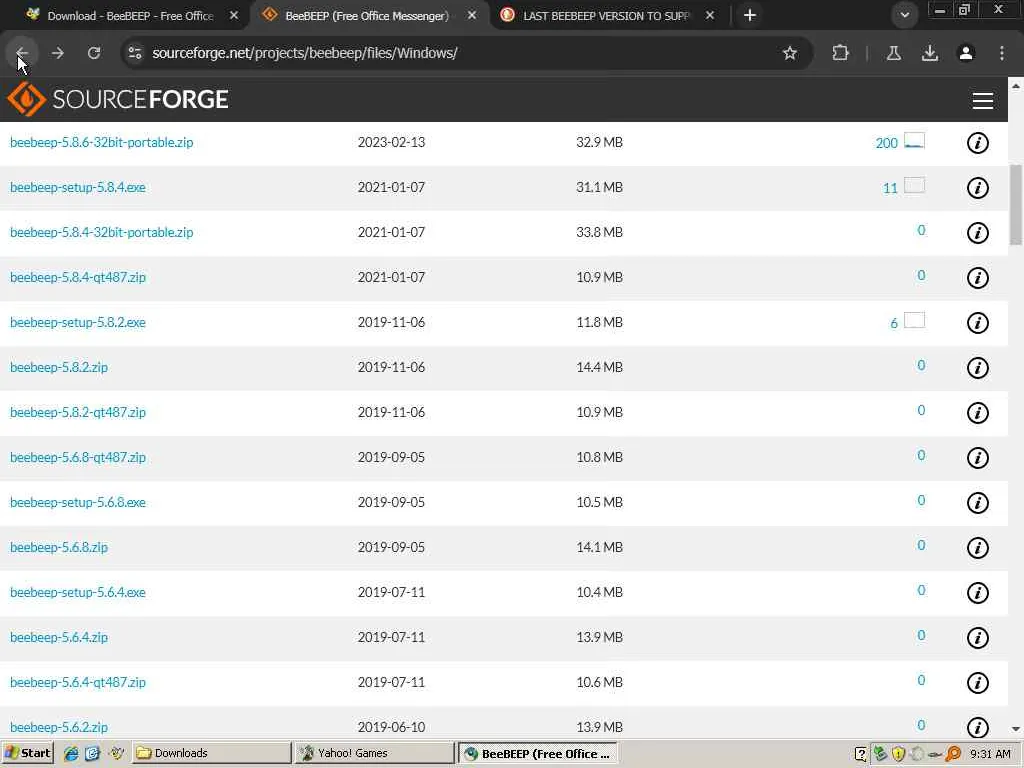Download beebeep-5.8.2-qt487.zip
The width and height of the screenshot is (1024, 768).
point(78,413)
